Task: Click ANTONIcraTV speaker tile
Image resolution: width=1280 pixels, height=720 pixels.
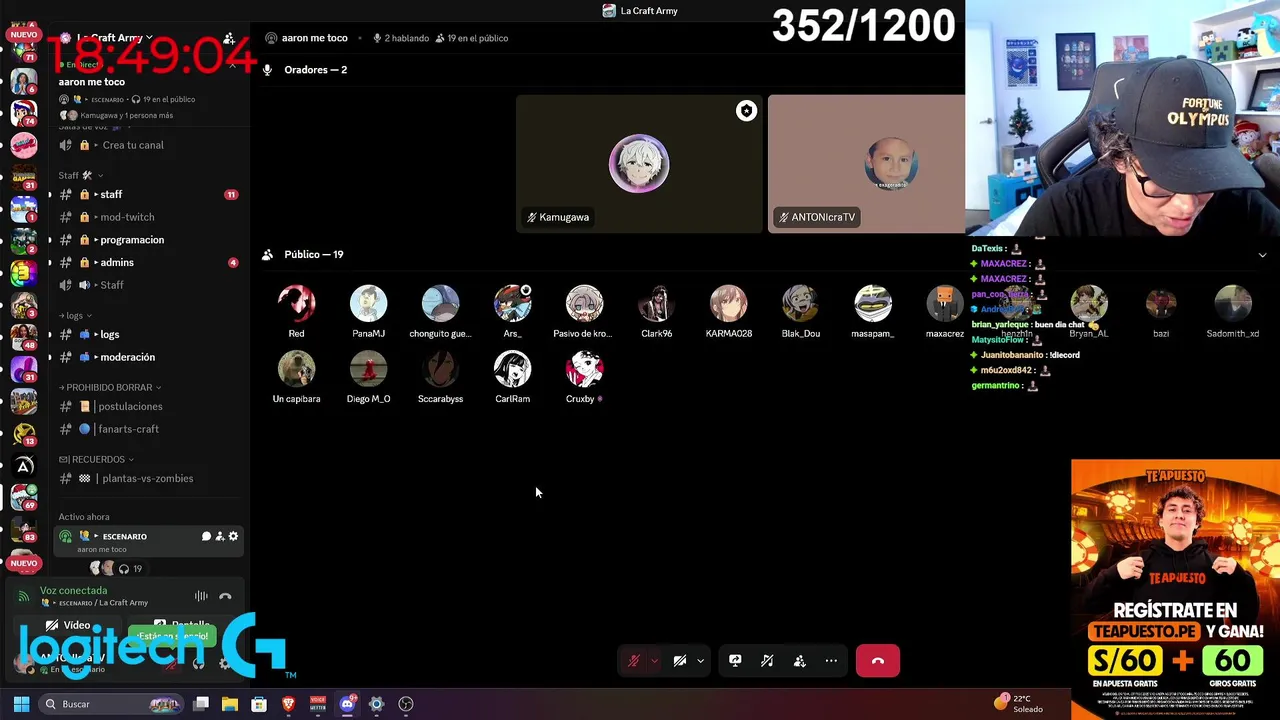Action: coord(866,164)
